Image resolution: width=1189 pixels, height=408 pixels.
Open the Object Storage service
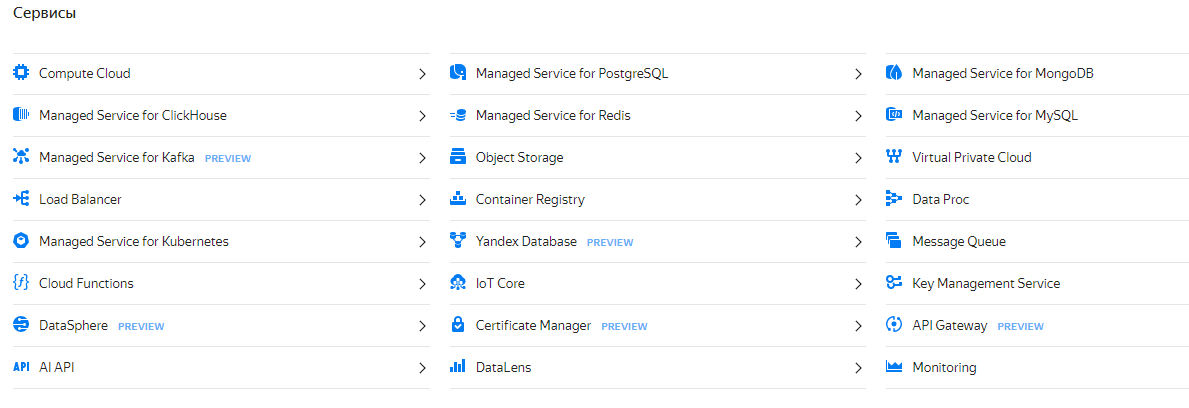[x=519, y=158]
